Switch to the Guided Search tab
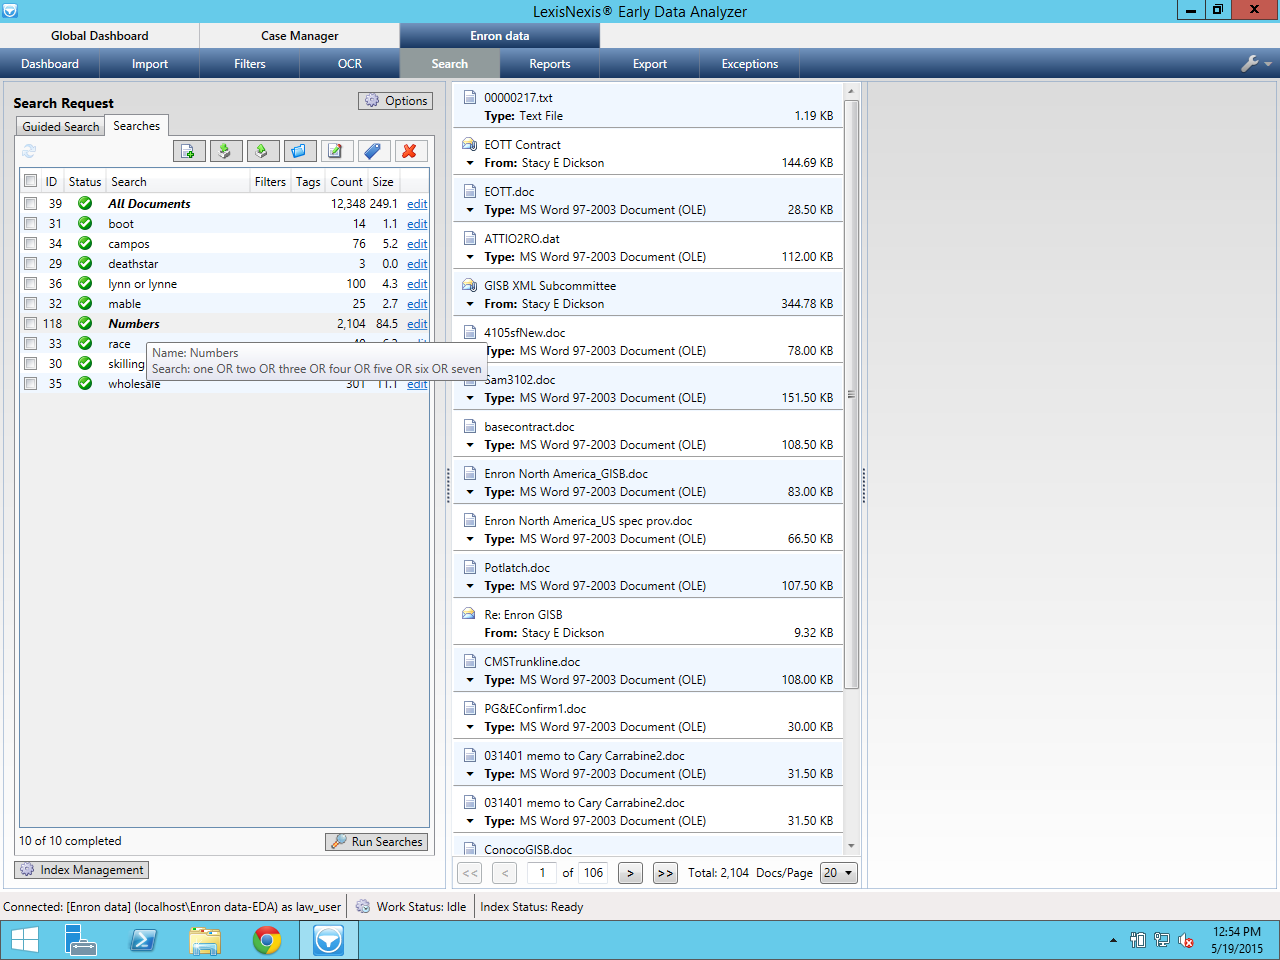Screen dimensions: 1280x960 [x=61, y=127]
